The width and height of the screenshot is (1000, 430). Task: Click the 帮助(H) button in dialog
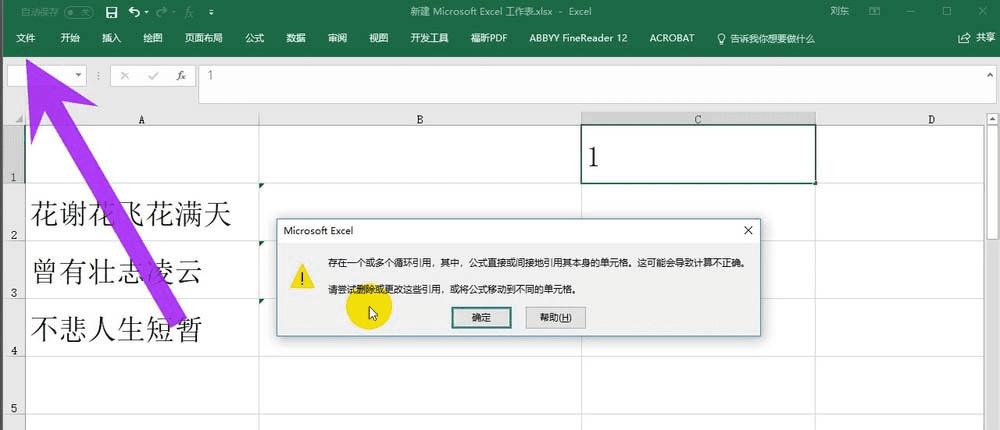click(x=555, y=317)
